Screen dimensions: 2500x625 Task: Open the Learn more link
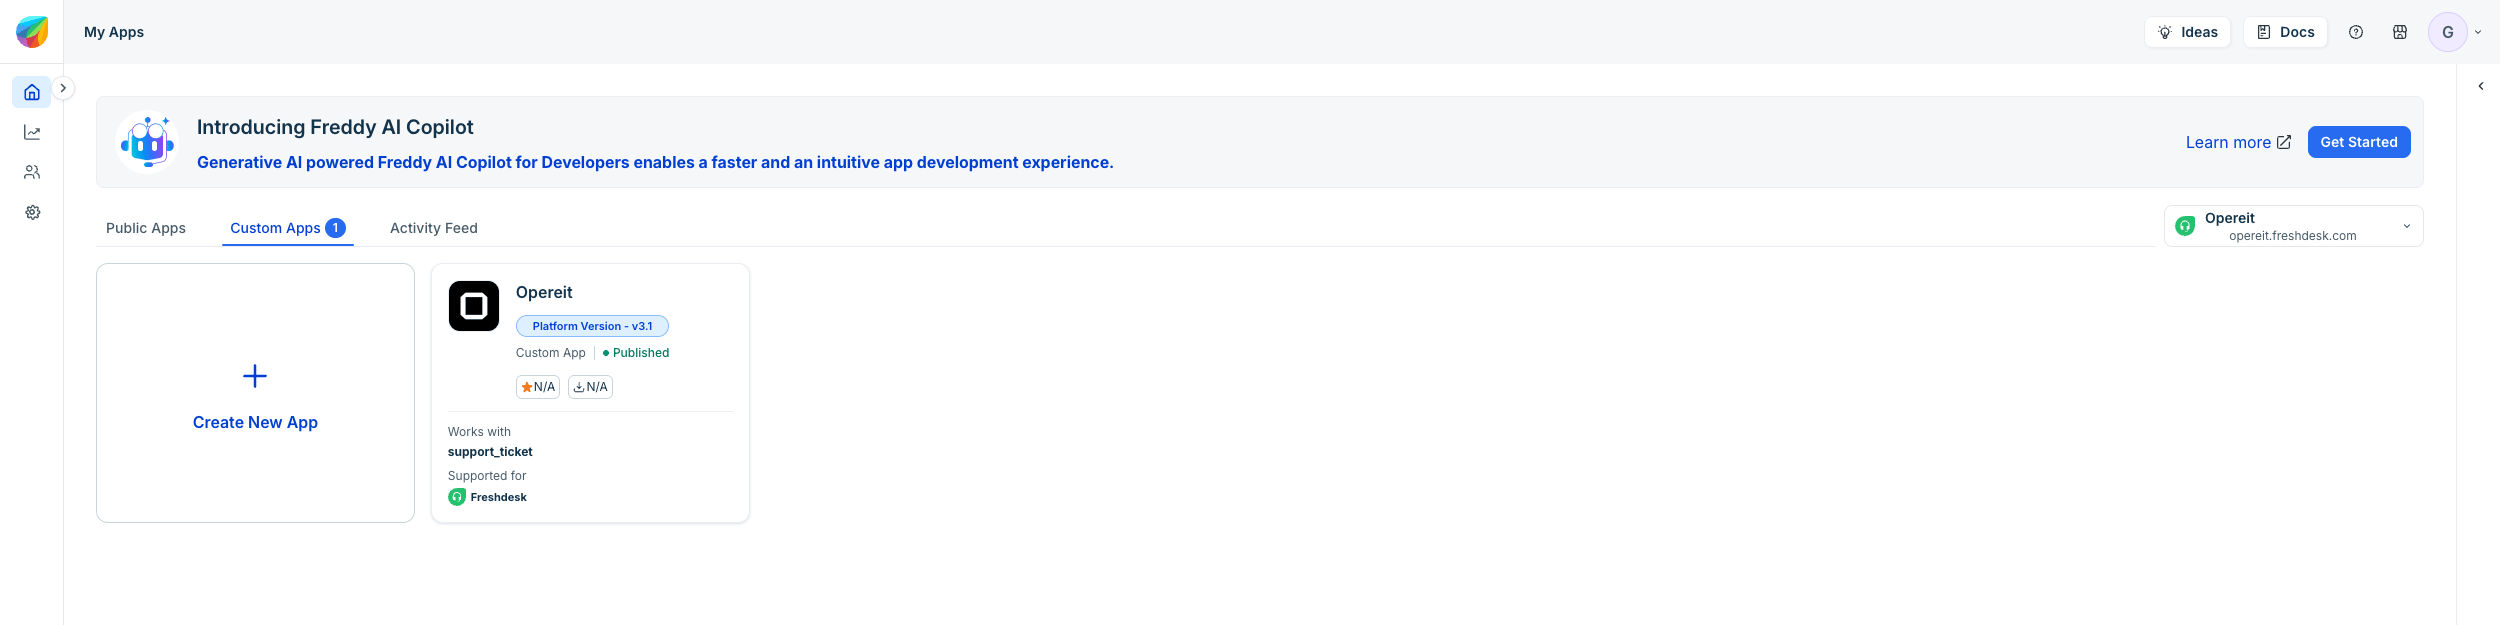(x=2238, y=142)
